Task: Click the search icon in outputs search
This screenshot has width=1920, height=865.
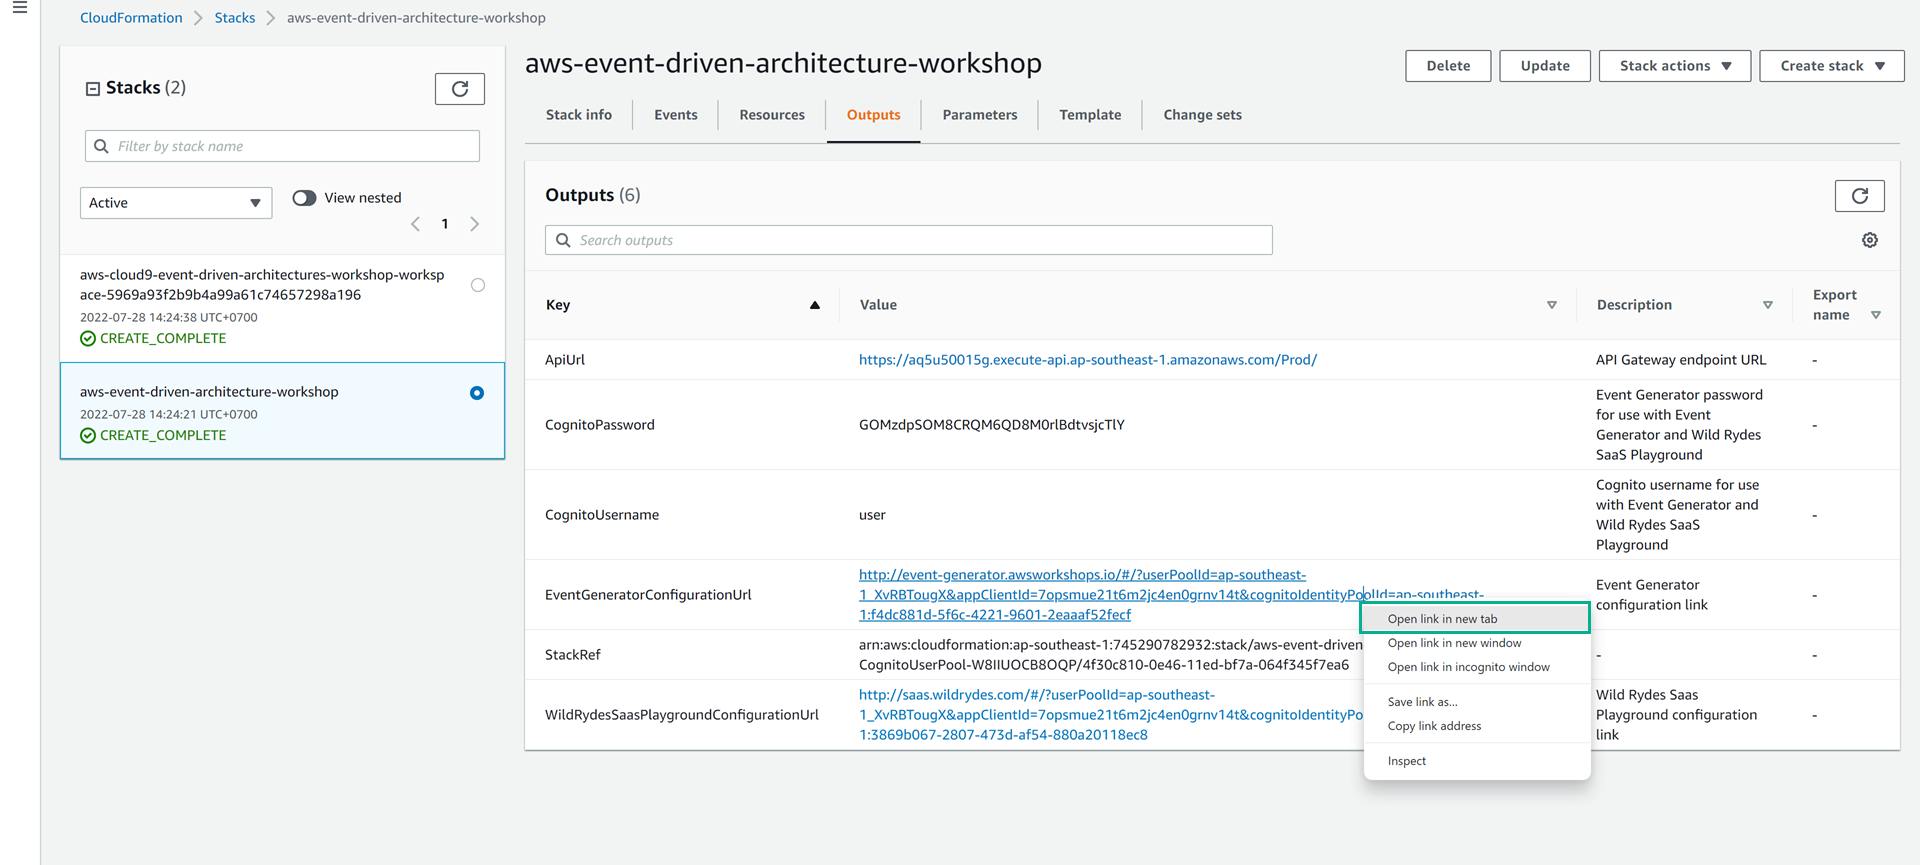Action: tap(564, 240)
